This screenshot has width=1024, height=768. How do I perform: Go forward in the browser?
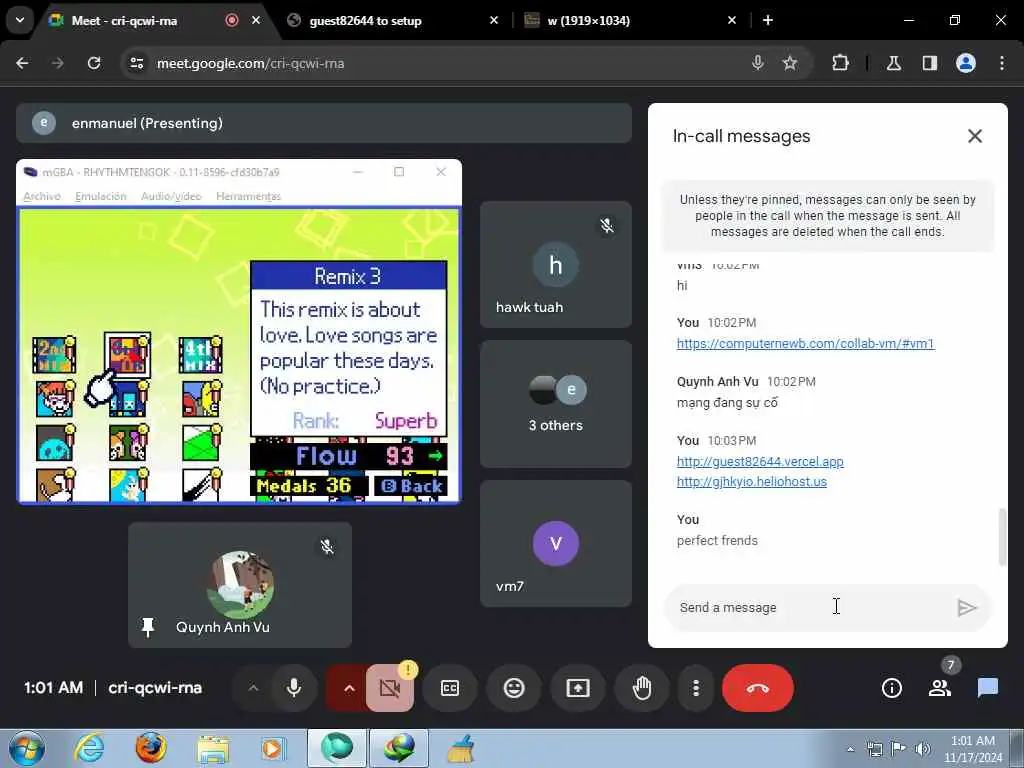point(58,63)
